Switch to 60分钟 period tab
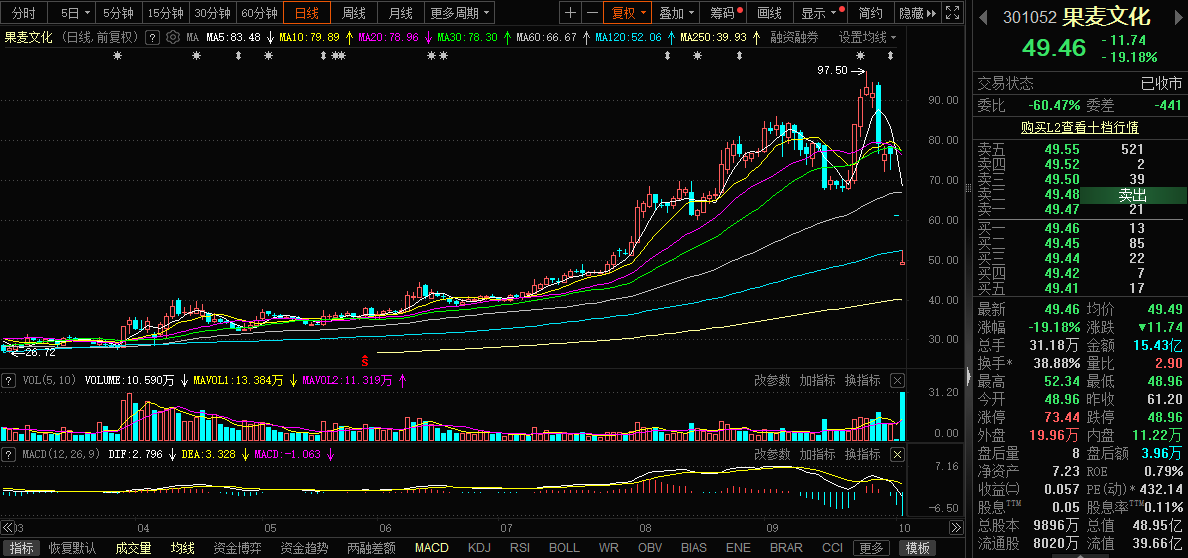This screenshot has height=558, width=1188. coord(258,13)
